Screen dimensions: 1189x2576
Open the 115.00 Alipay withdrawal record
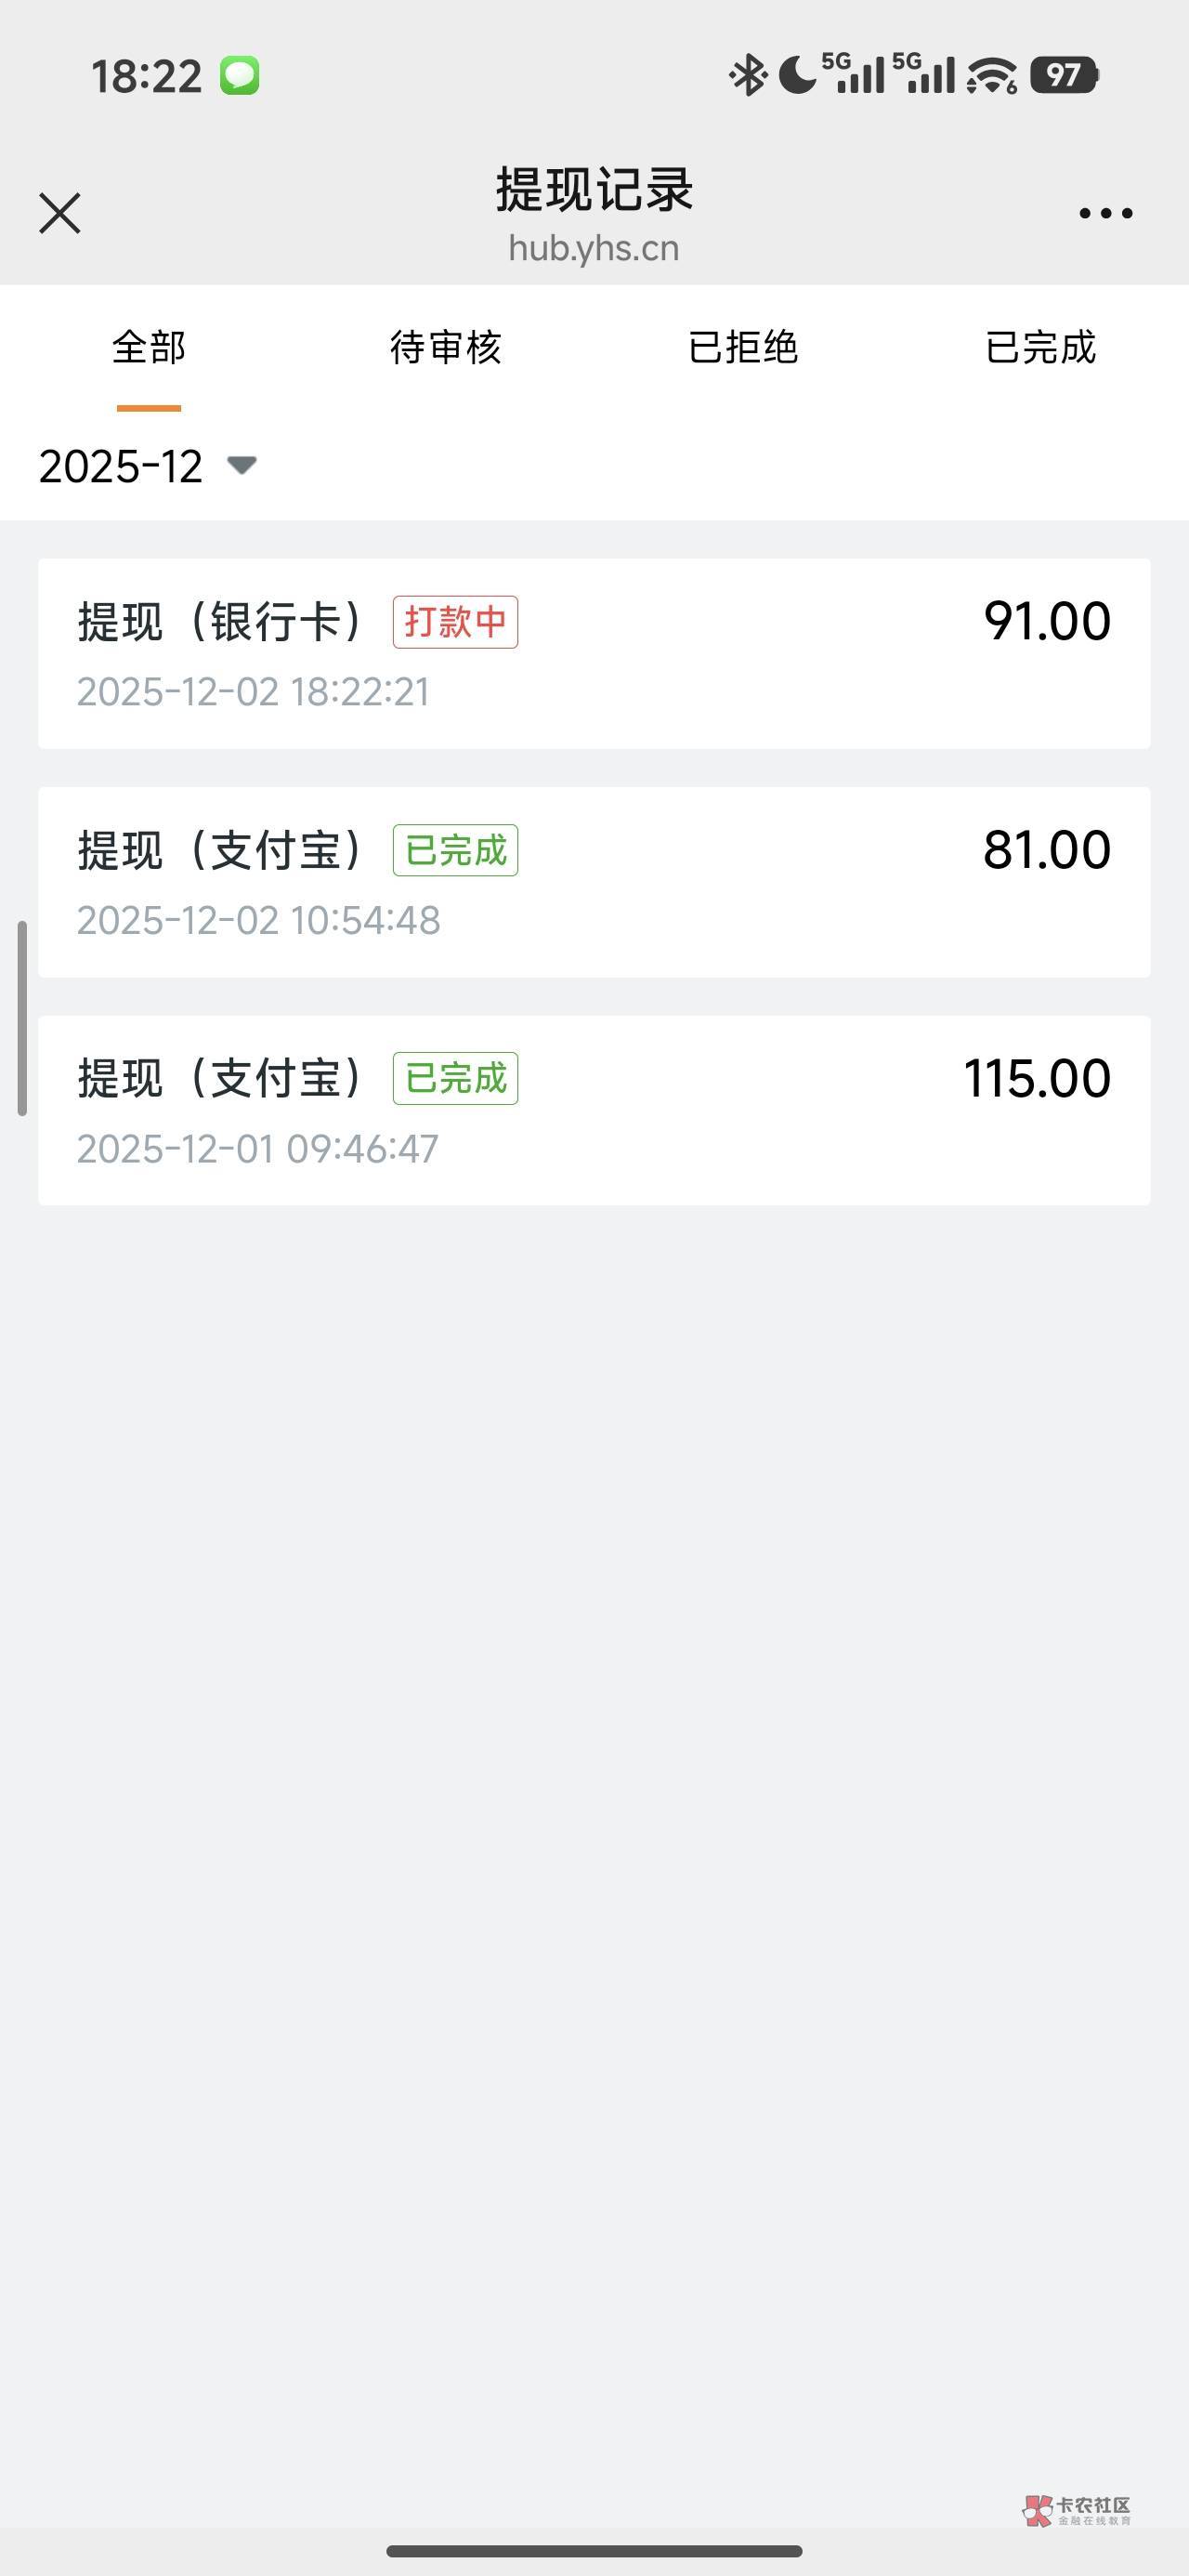pos(594,1110)
